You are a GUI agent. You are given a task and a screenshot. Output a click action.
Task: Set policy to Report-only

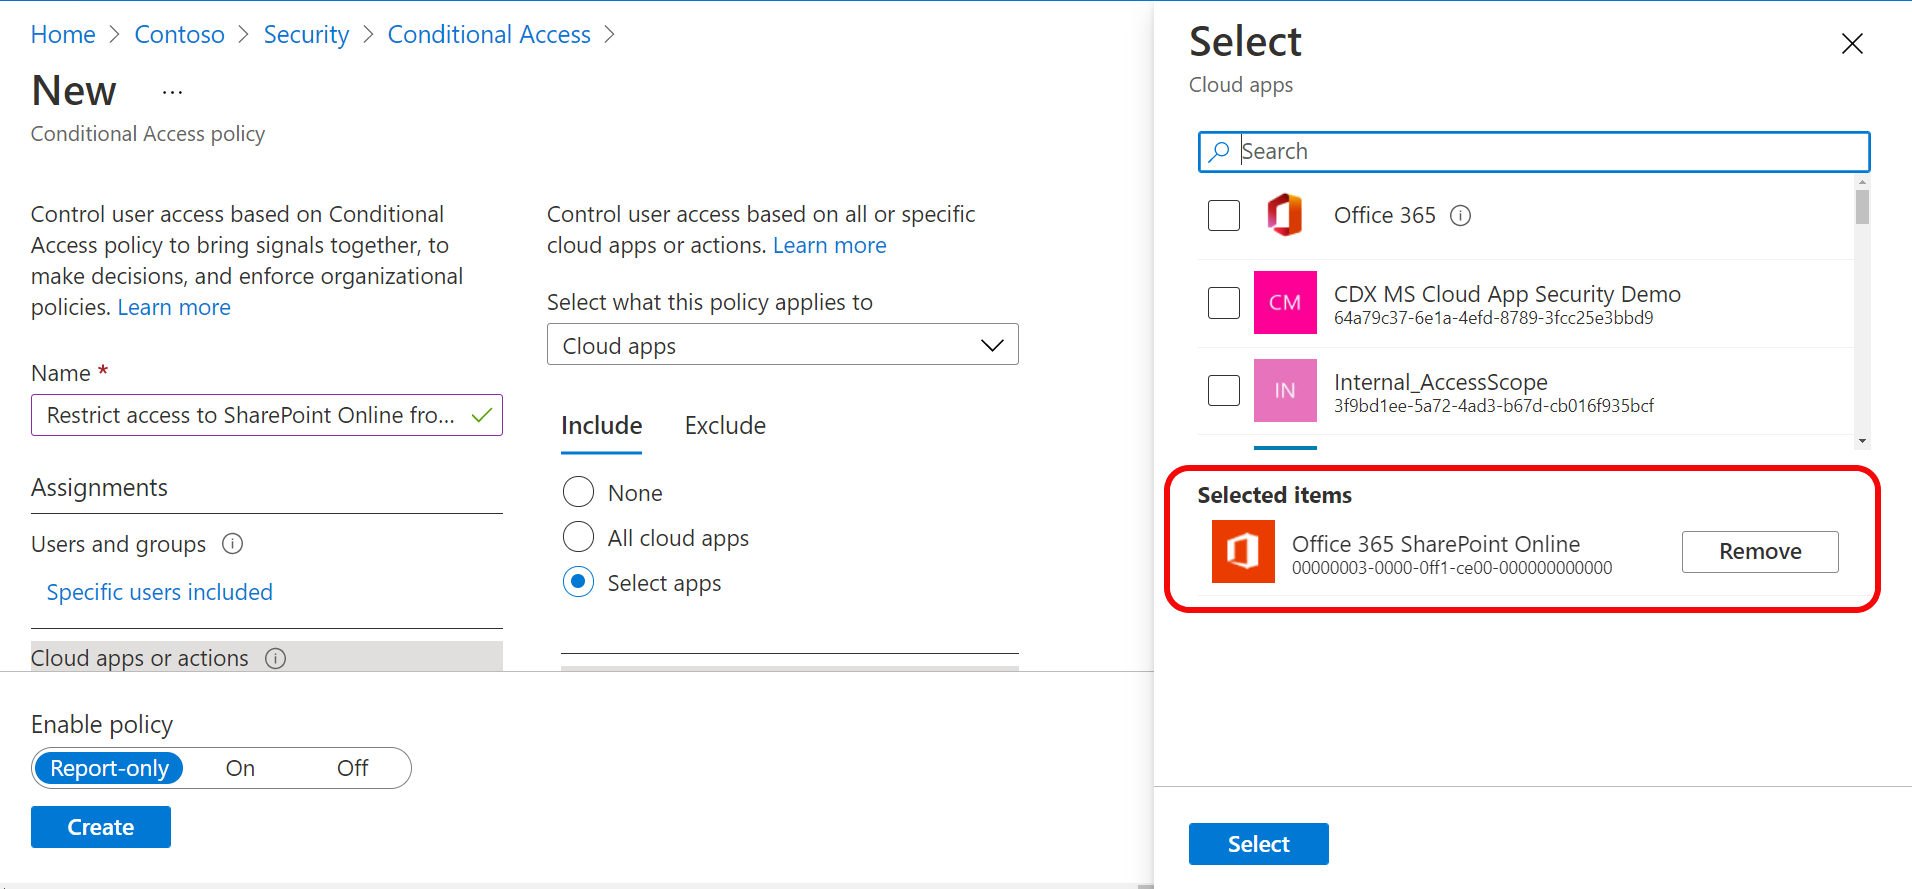[x=109, y=768]
